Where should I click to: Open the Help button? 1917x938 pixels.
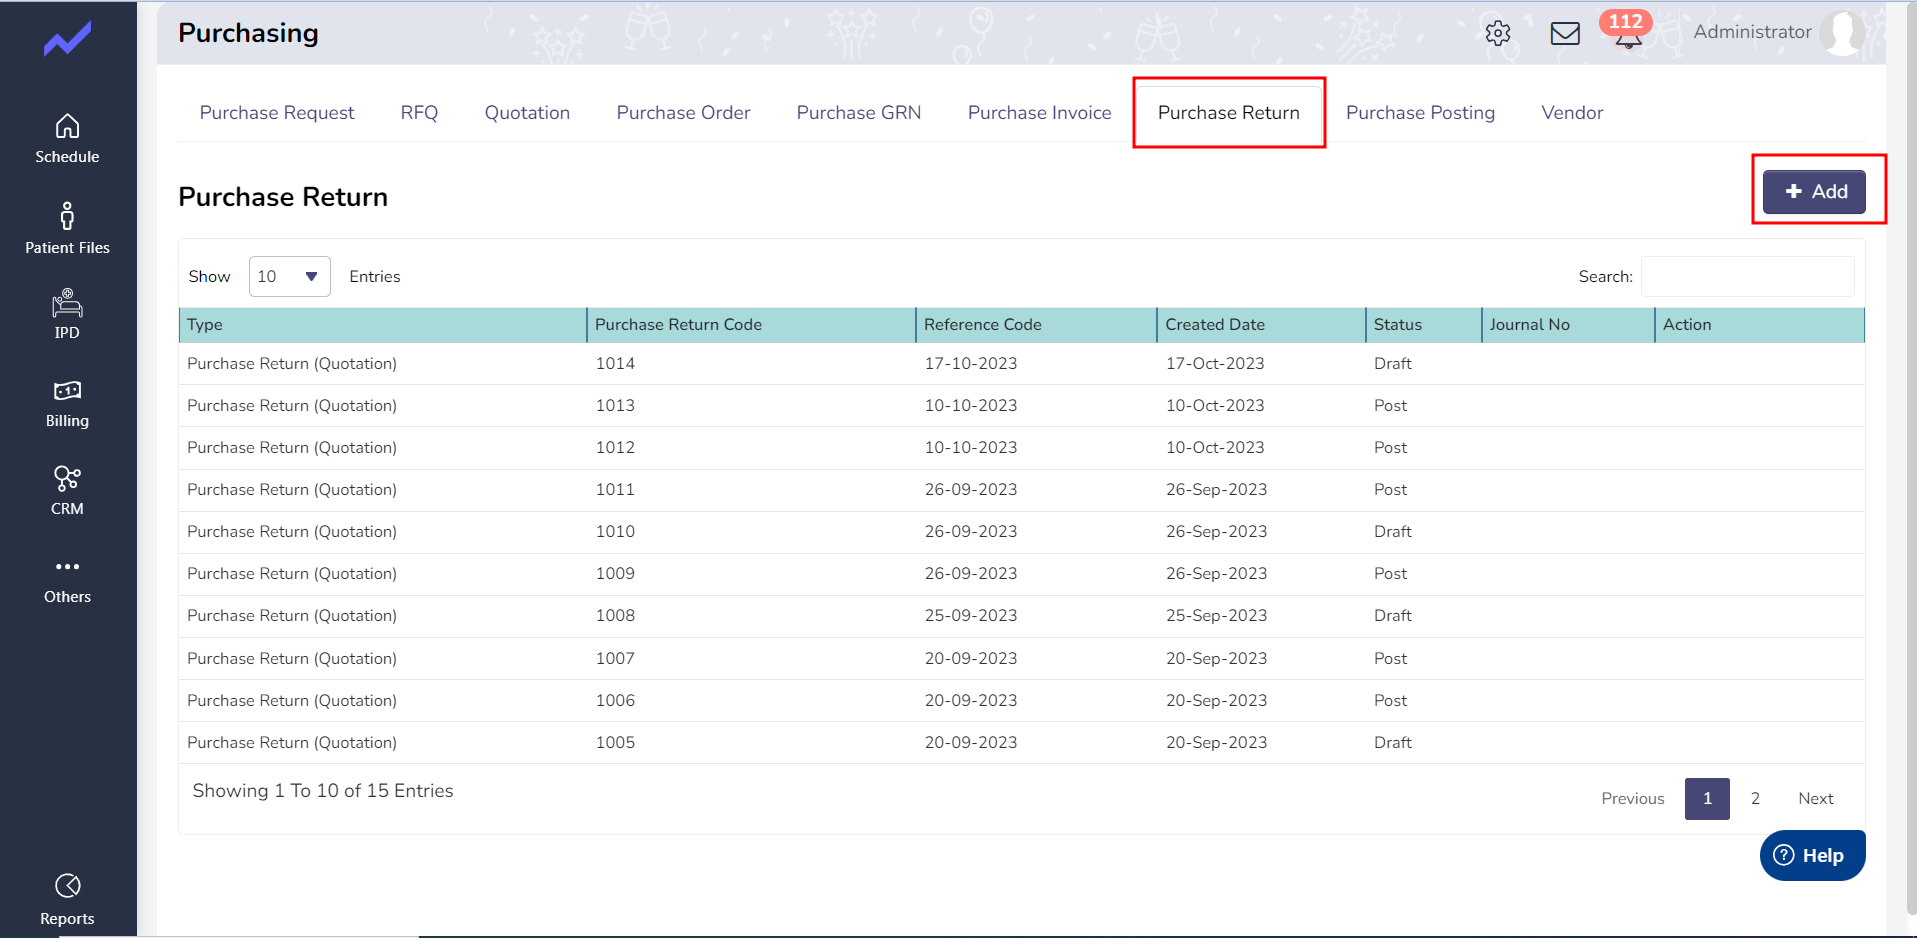tap(1812, 855)
